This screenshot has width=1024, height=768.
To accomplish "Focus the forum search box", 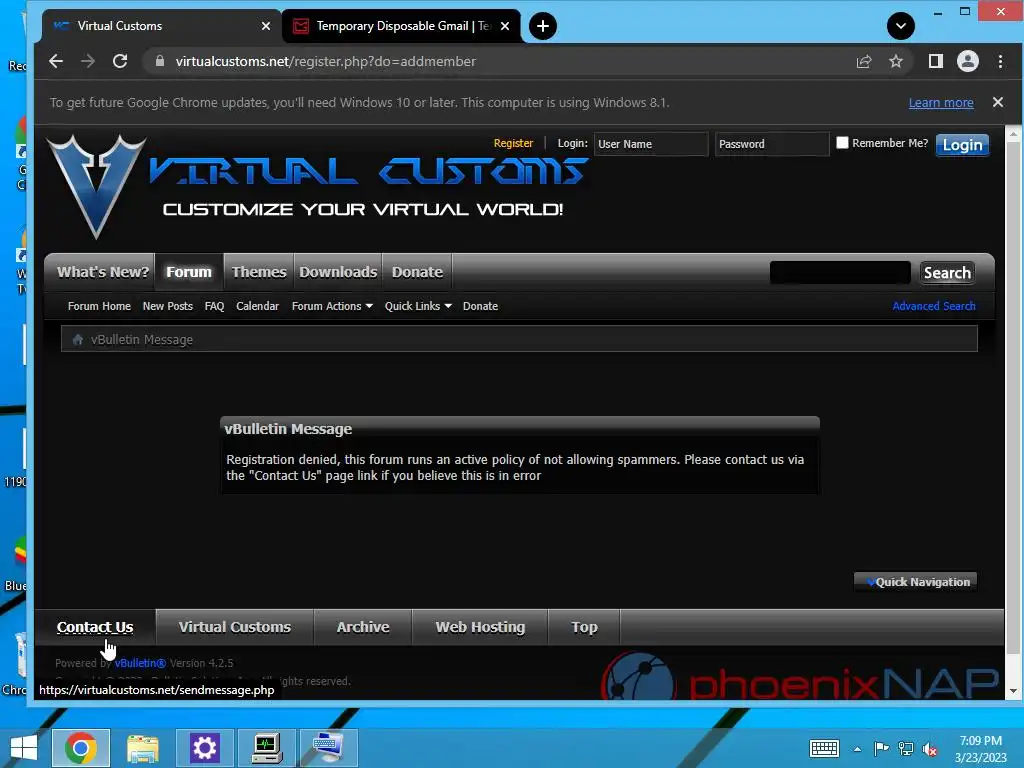I will pos(840,272).
